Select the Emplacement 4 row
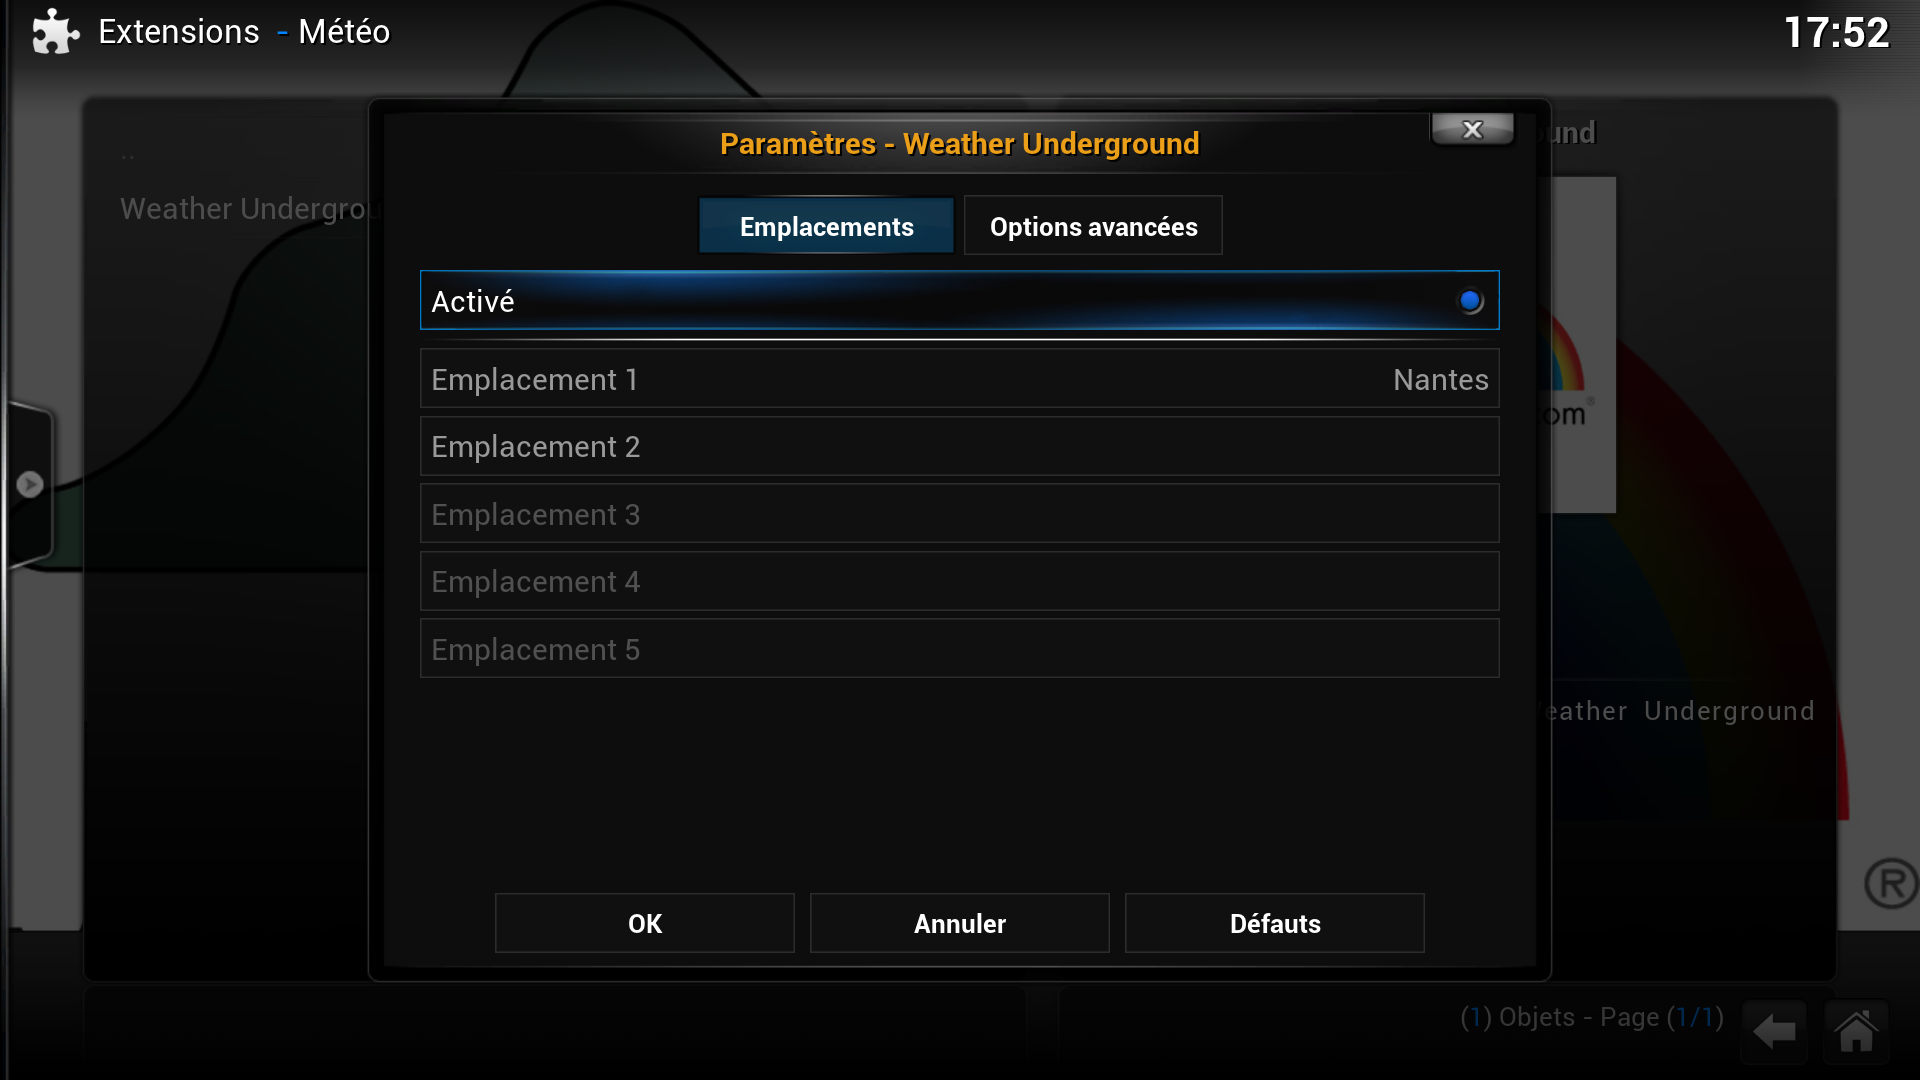The width and height of the screenshot is (1920, 1080). tap(960, 581)
